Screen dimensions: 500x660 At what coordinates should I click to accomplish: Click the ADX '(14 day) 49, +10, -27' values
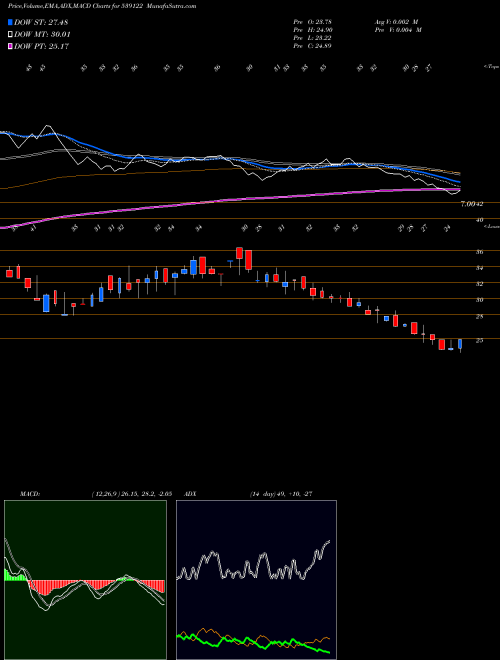point(281,494)
